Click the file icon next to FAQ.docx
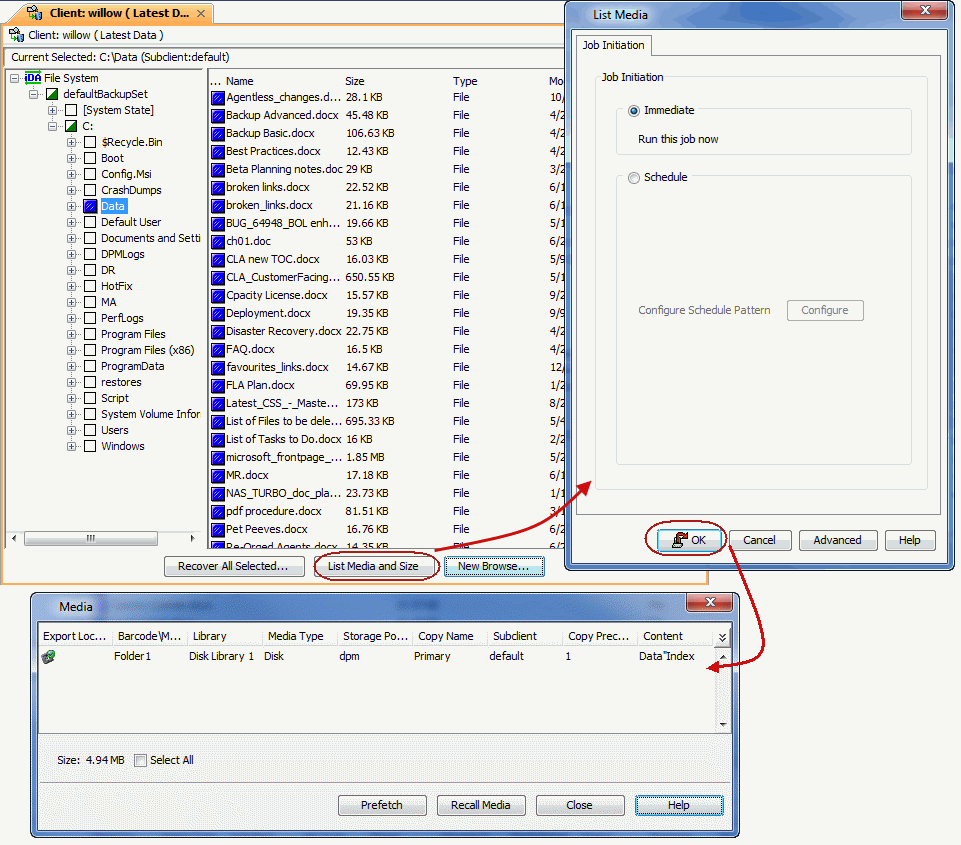 (x=217, y=349)
